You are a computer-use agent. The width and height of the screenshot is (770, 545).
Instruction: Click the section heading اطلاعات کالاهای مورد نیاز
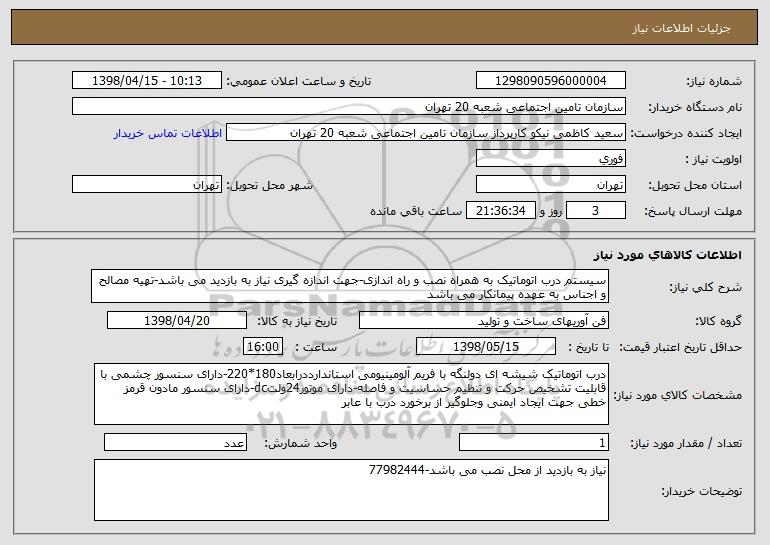(x=667, y=255)
